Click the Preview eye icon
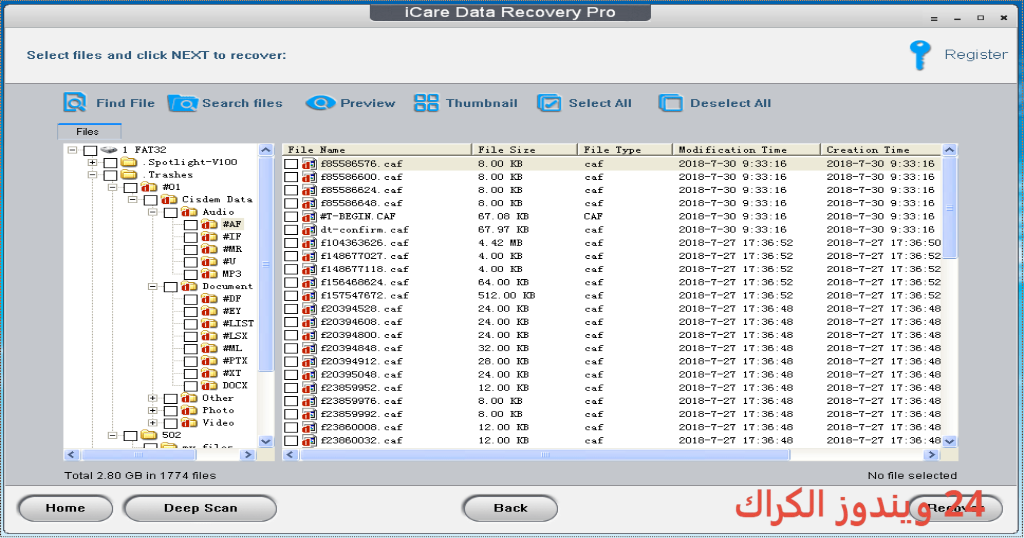This screenshot has height=538, width=1024. (x=320, y=103)
